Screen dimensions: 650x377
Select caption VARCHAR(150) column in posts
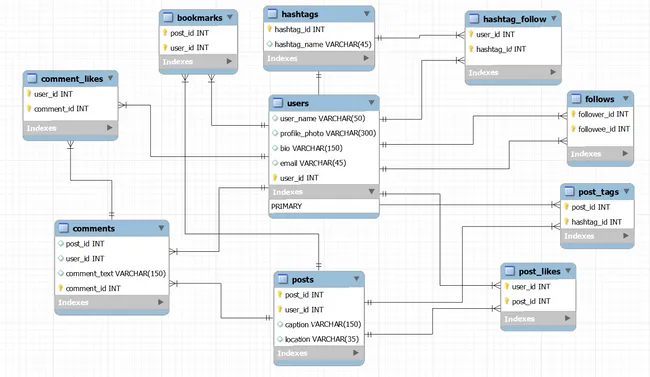[x=319, y=324]
